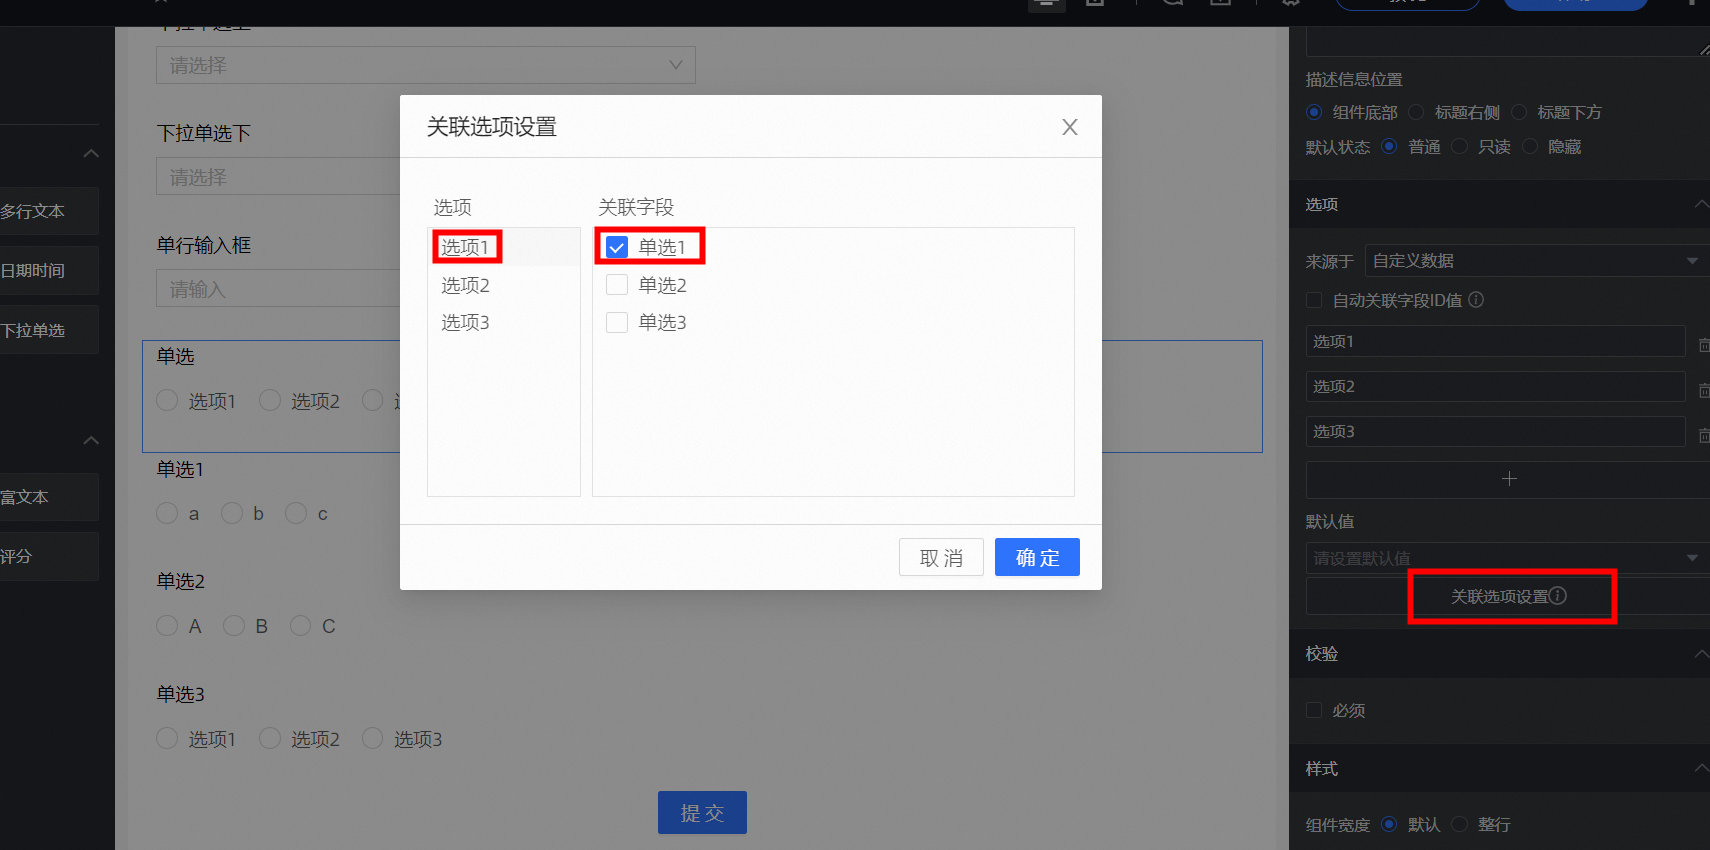This screenshot has width=1710, height=850.
Task: Delete 选项1 using its trash icon
Action: (x=1704, y=345)
